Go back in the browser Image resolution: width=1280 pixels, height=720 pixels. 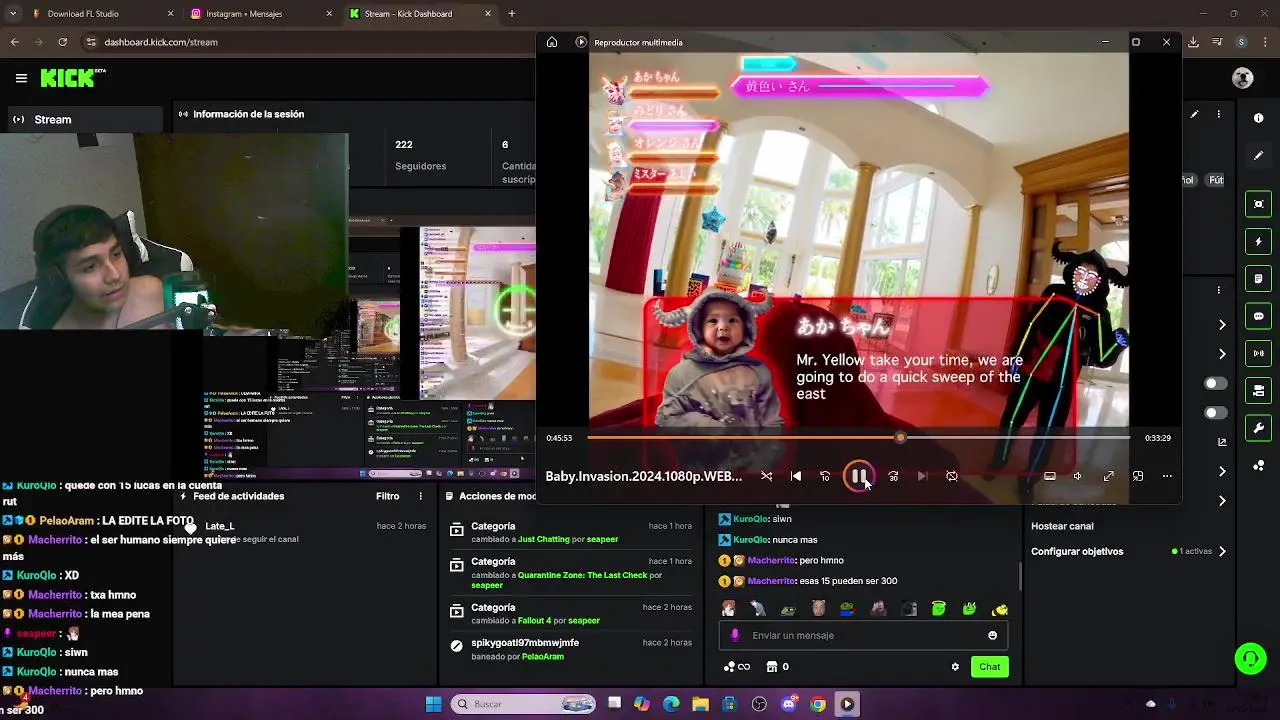point(14,42)
